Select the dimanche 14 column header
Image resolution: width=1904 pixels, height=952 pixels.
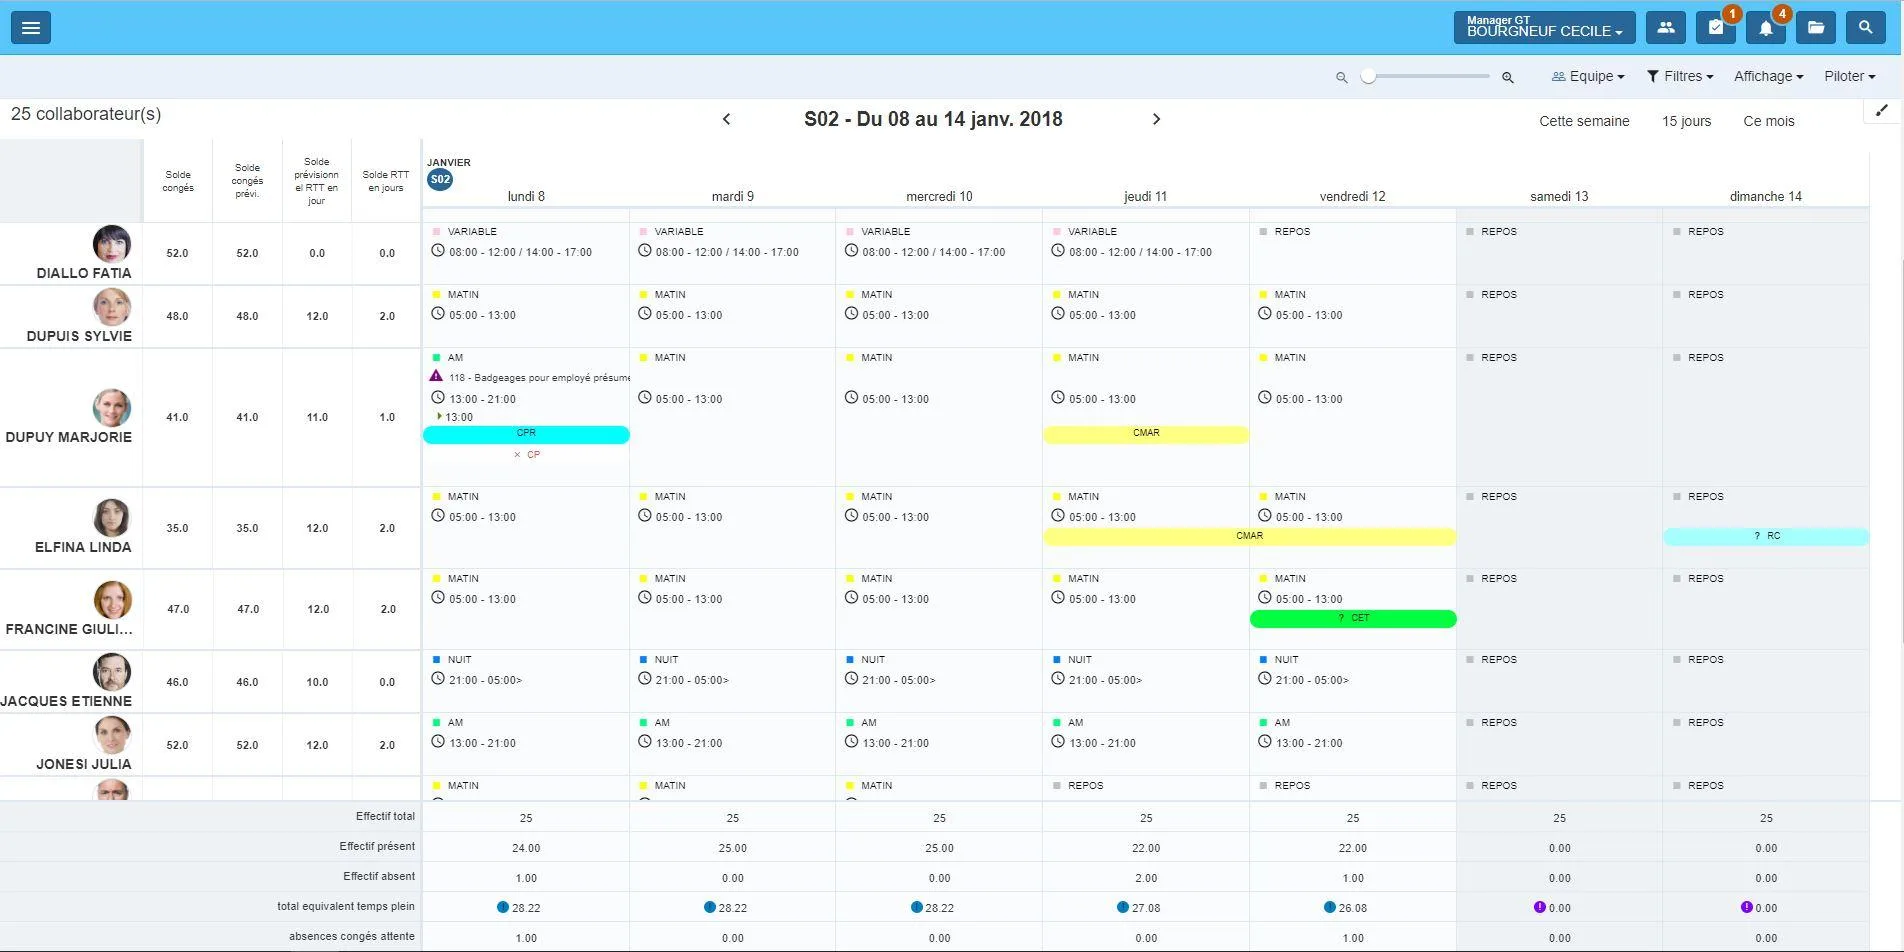[1766, 196]
